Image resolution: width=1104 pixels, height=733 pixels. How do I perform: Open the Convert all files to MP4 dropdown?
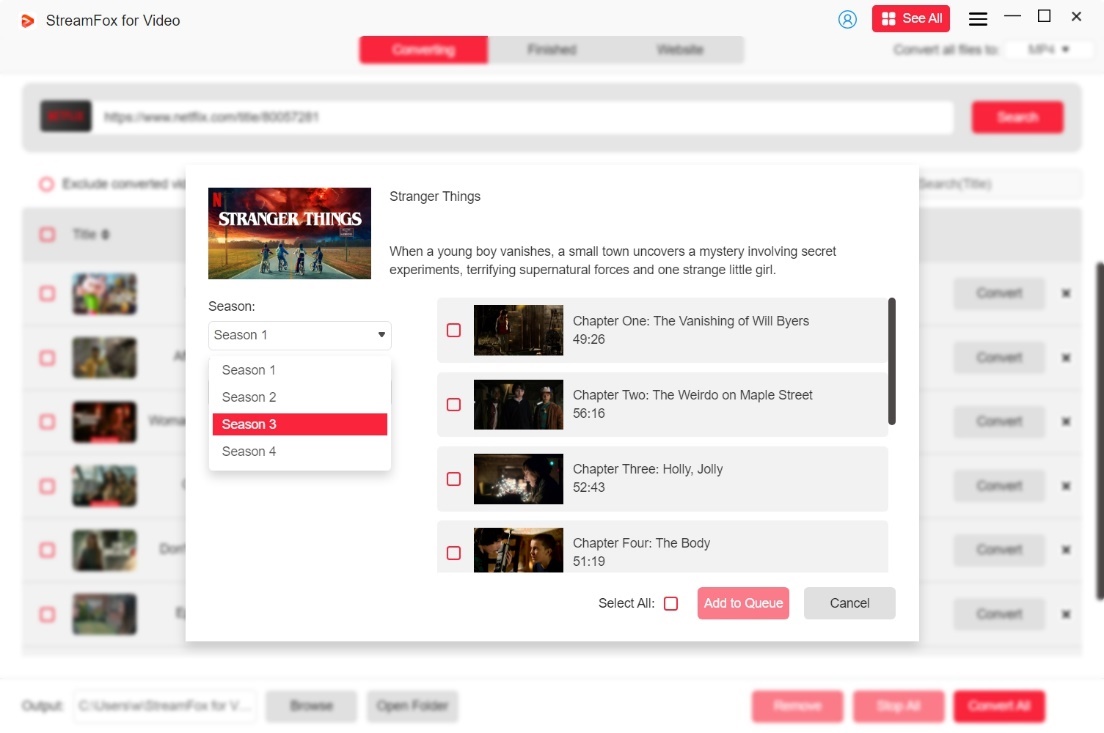[x=1048, y=49]
